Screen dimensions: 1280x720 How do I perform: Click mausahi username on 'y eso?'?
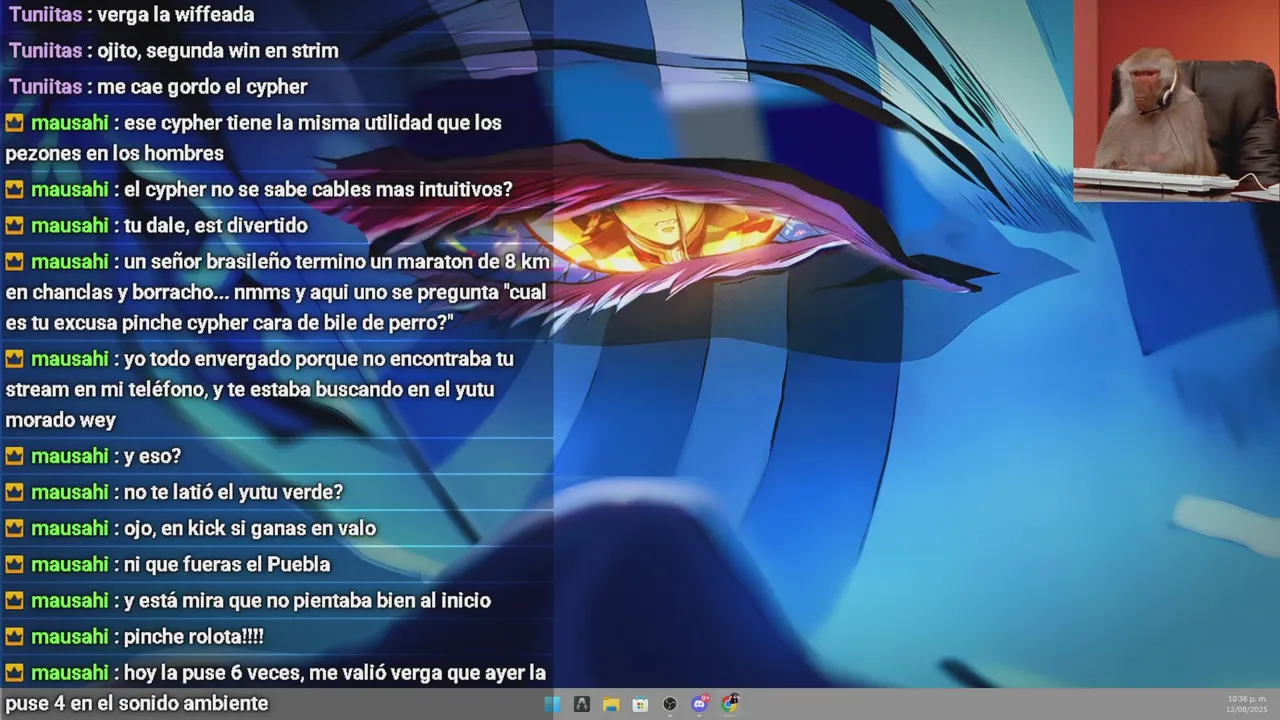point(70,456)
